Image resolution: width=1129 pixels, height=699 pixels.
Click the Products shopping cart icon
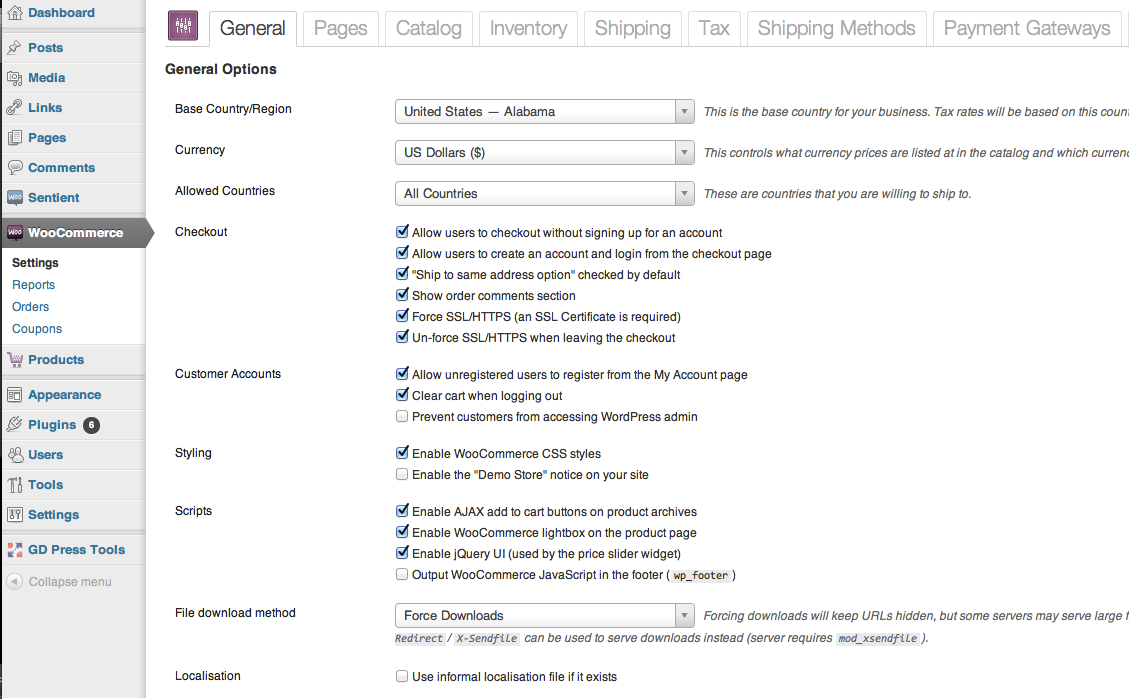pos(14,360)
